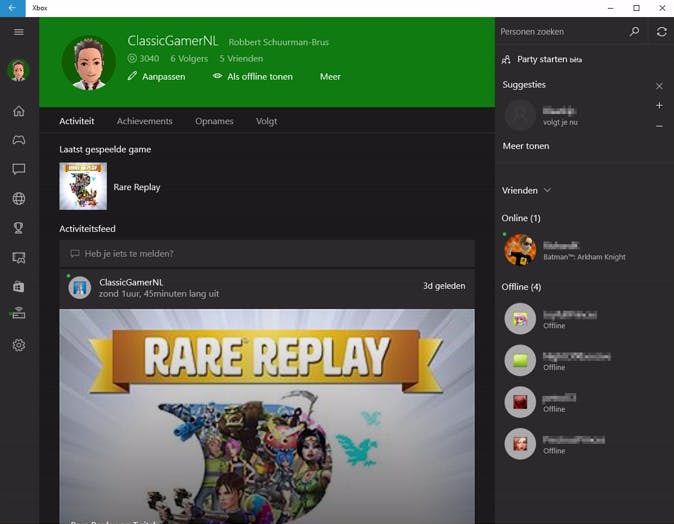
Task: Open the Meer menu in the profile header
Action: pos(330,77)
